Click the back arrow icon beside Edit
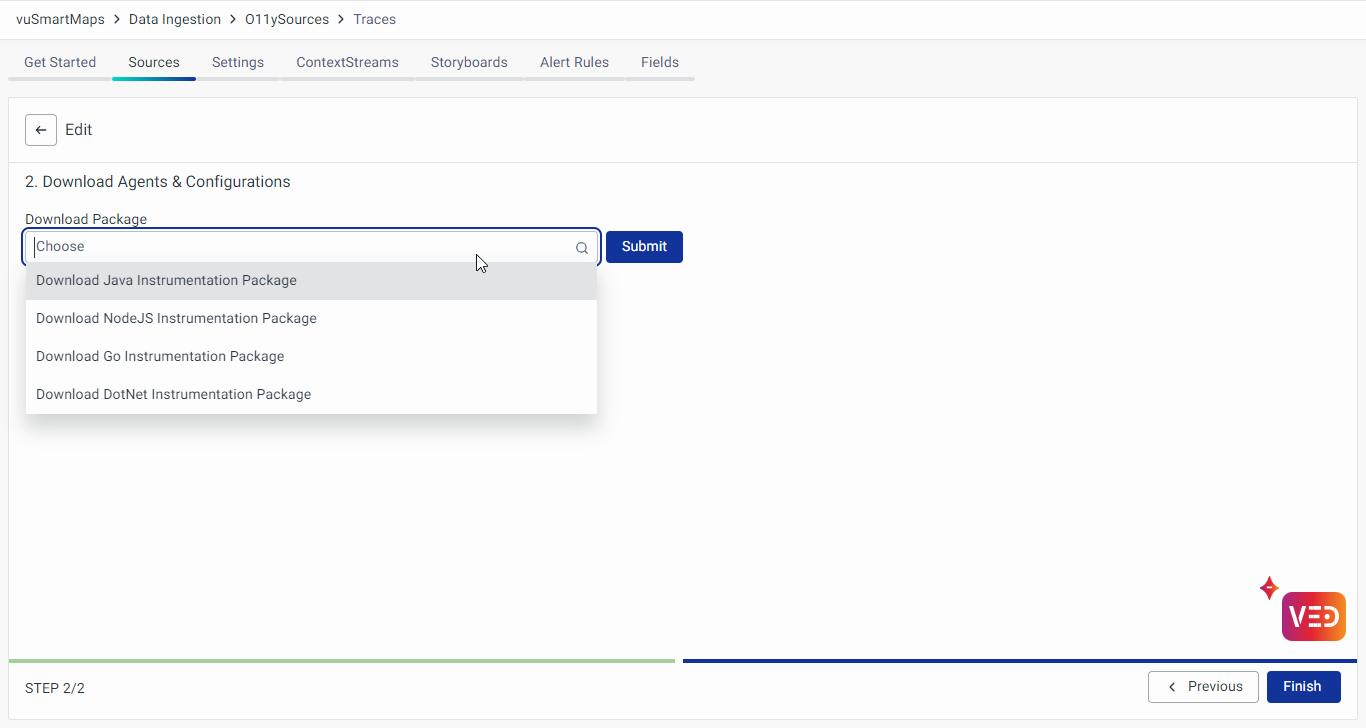The width and height of the screenshot is (1366, 728). click(x=41, y=130)
